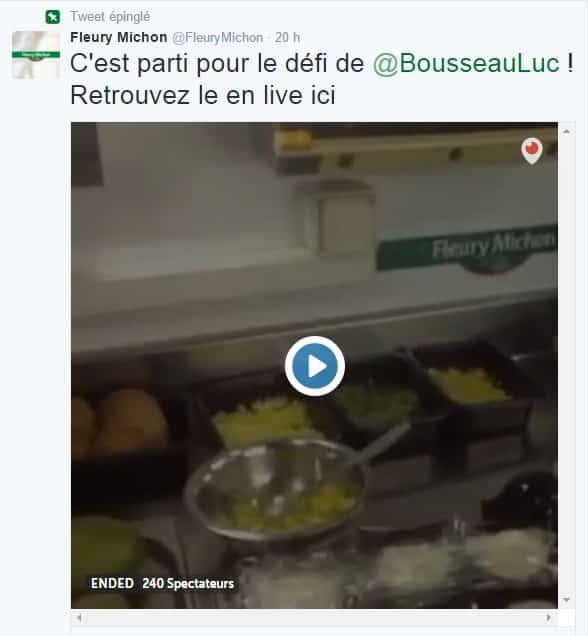Click the ENDED broadcast status label

[x=112, y=583]
